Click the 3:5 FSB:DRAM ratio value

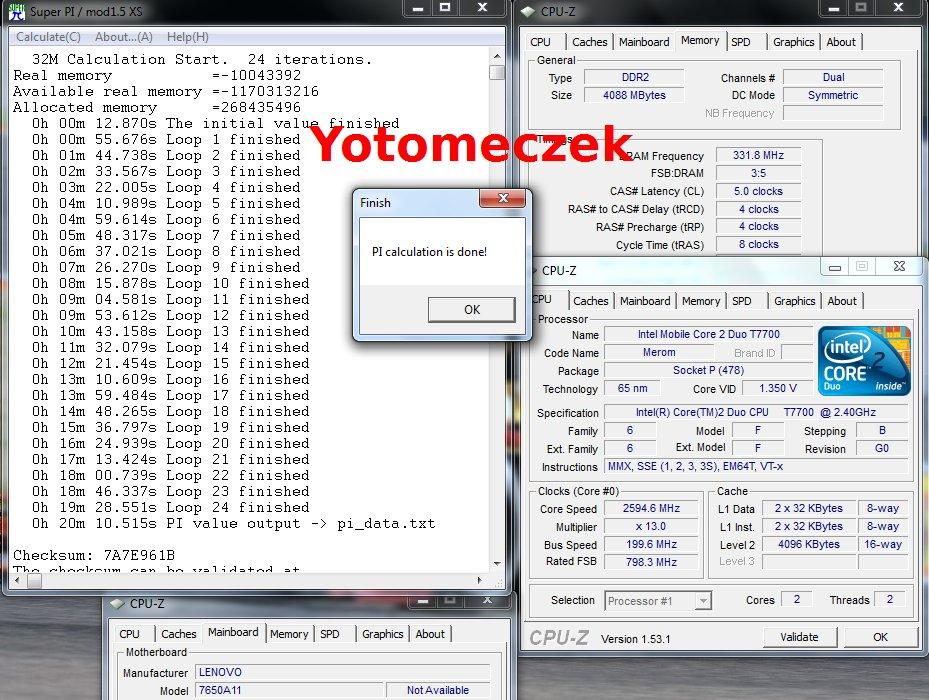point(758,173)
